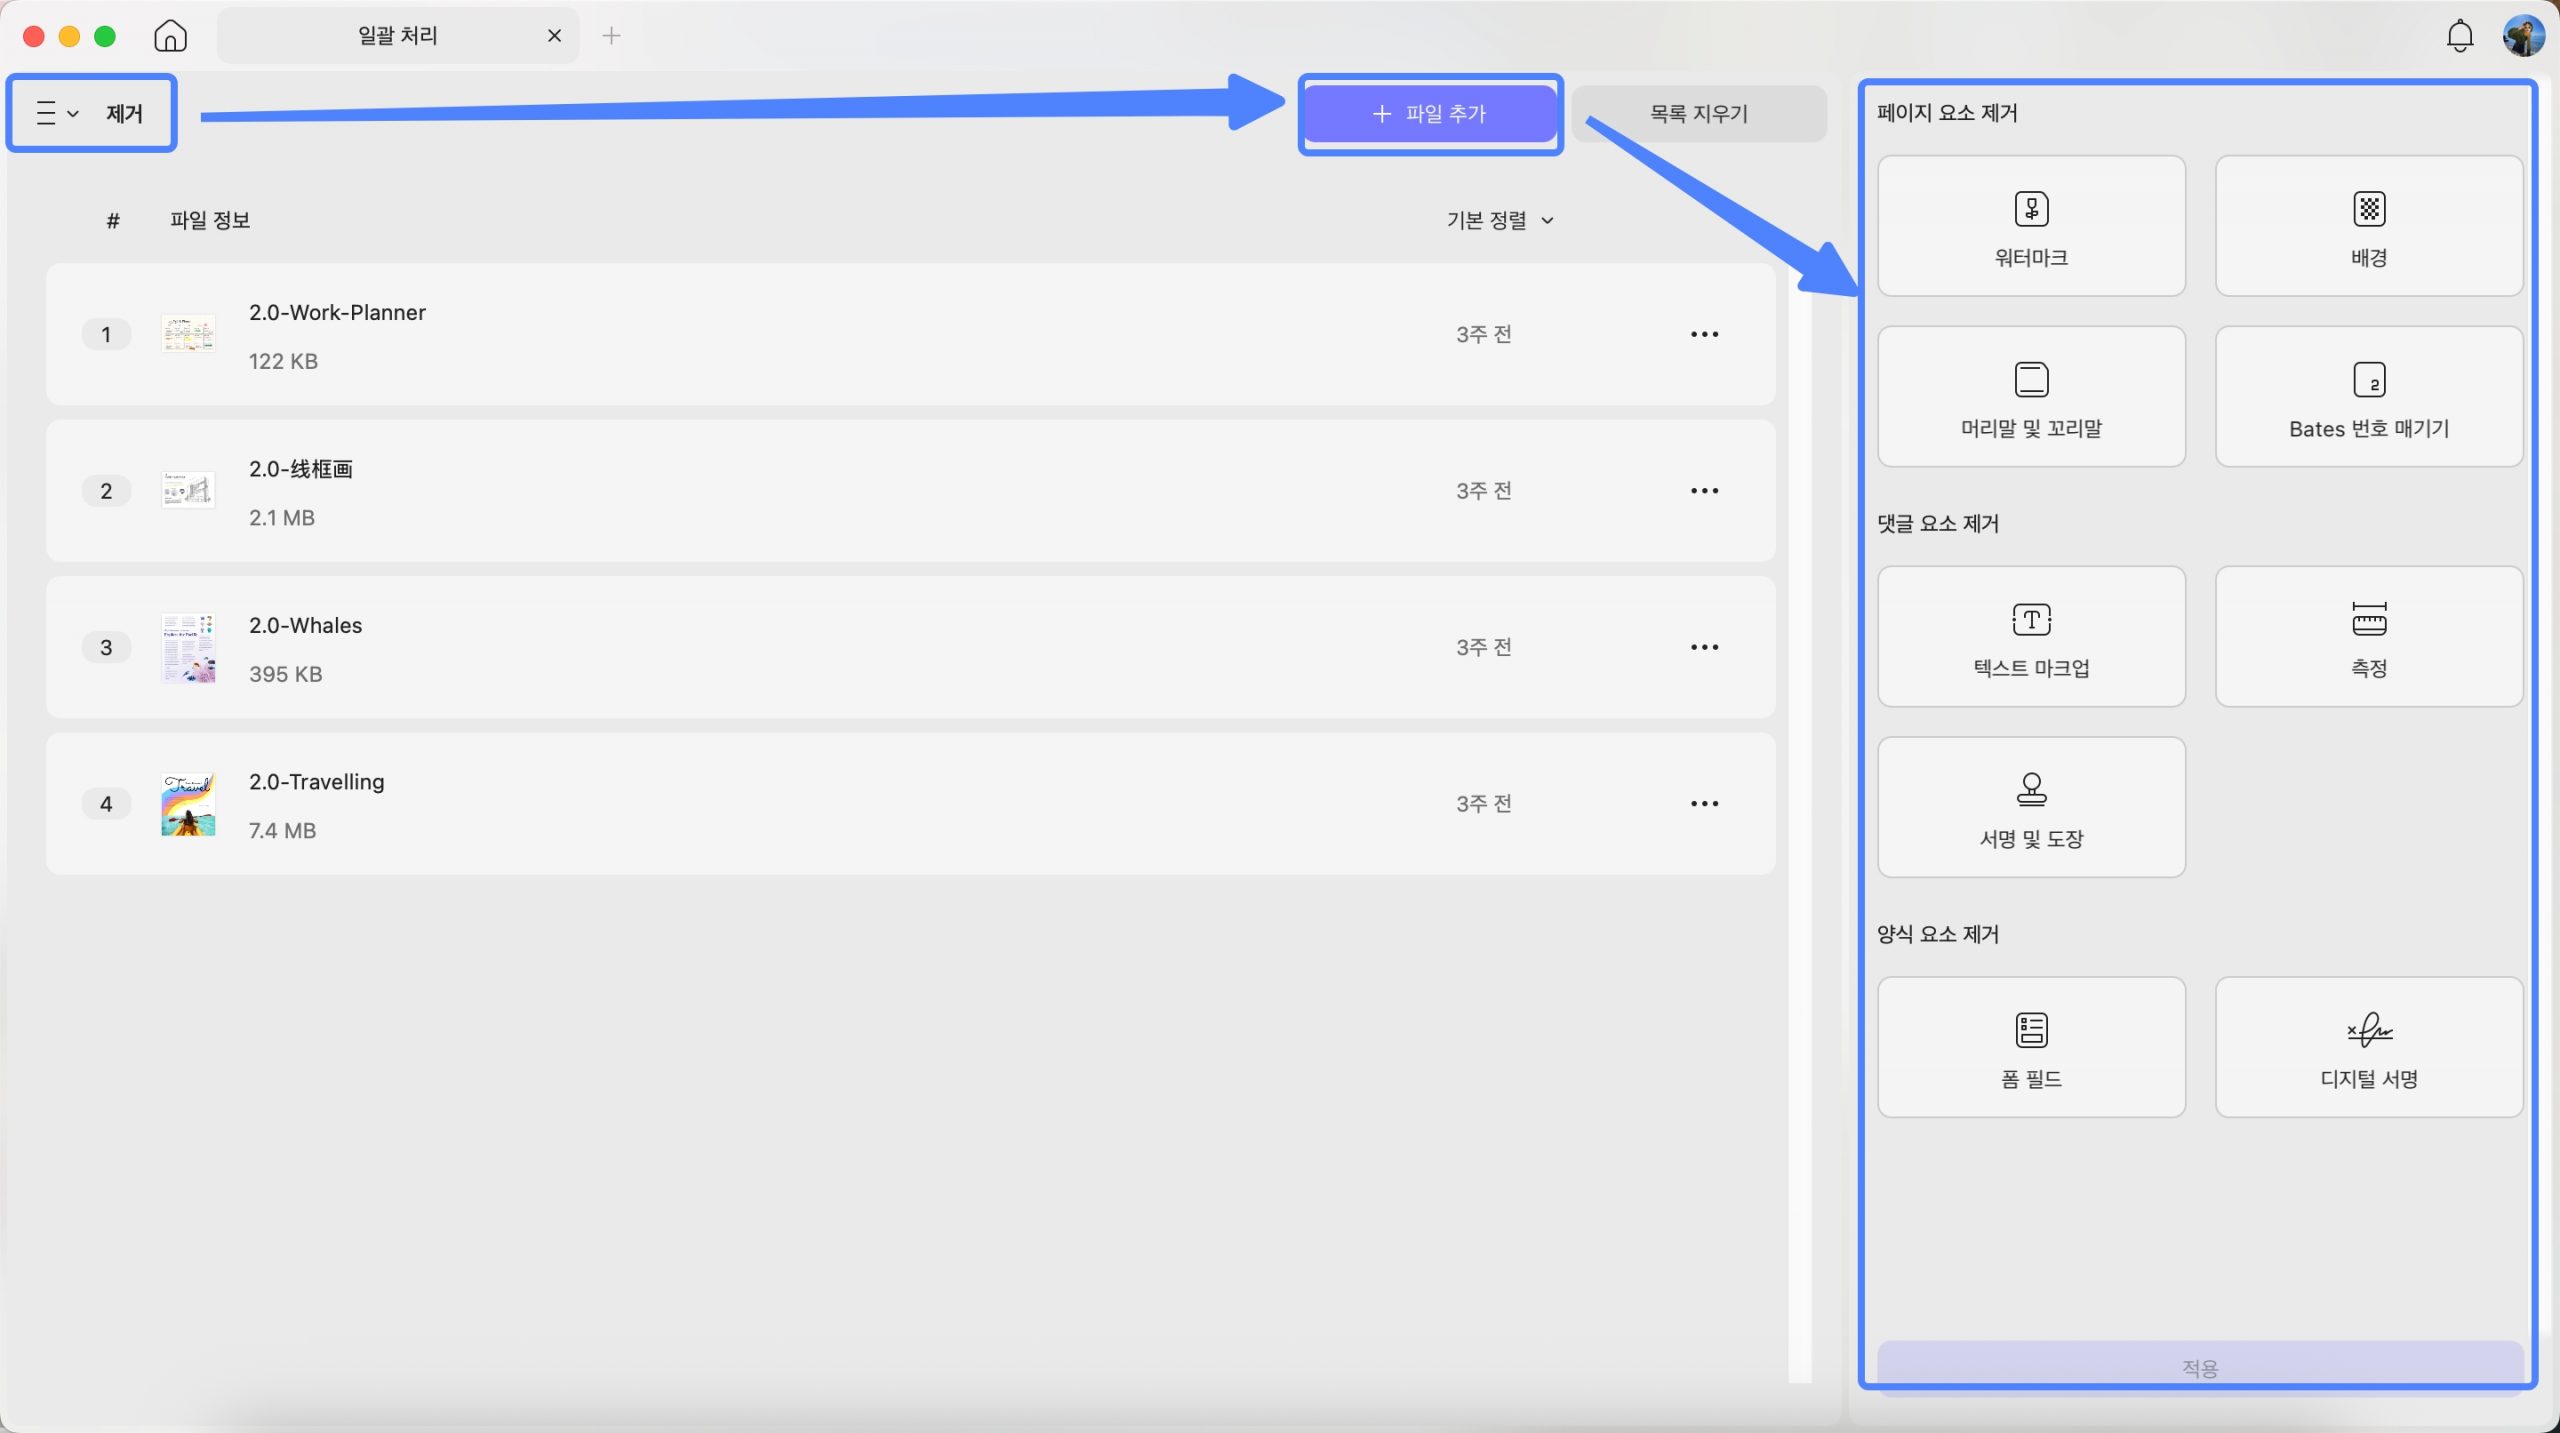Click the 2.0-线框画 file thumbnail

click(x=188, y=491)
